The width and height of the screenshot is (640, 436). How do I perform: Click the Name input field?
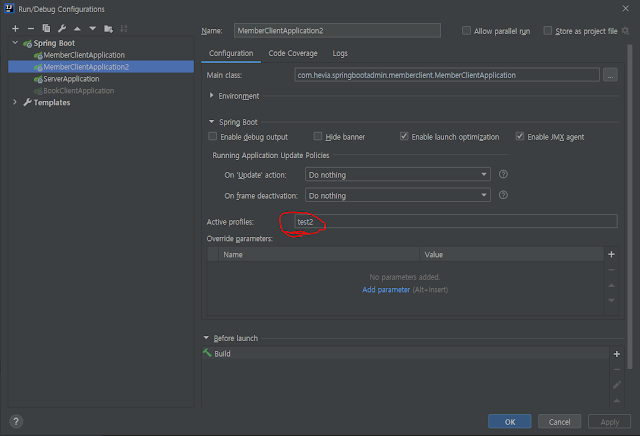pos(337,31)
